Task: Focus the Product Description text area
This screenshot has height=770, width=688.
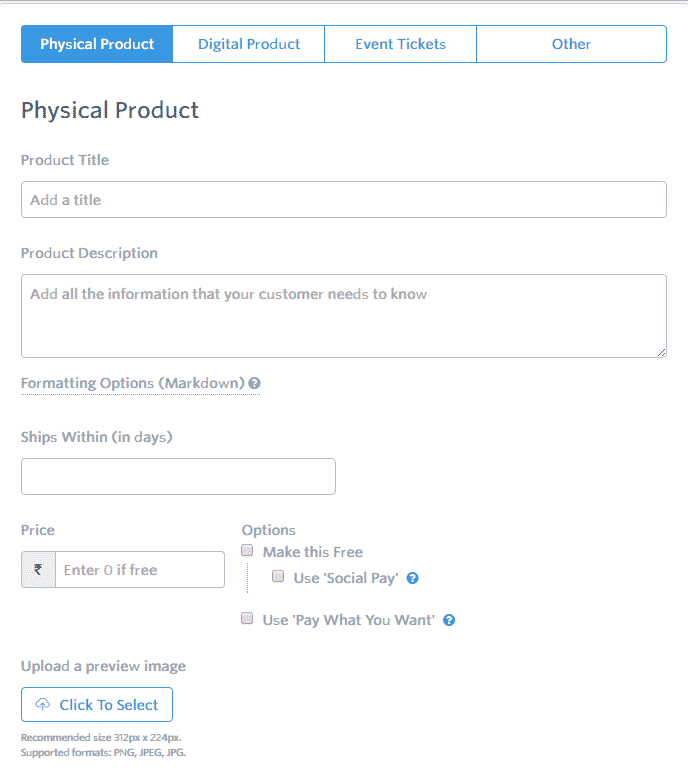Action: pyautogui.click(x=344, y=316)
